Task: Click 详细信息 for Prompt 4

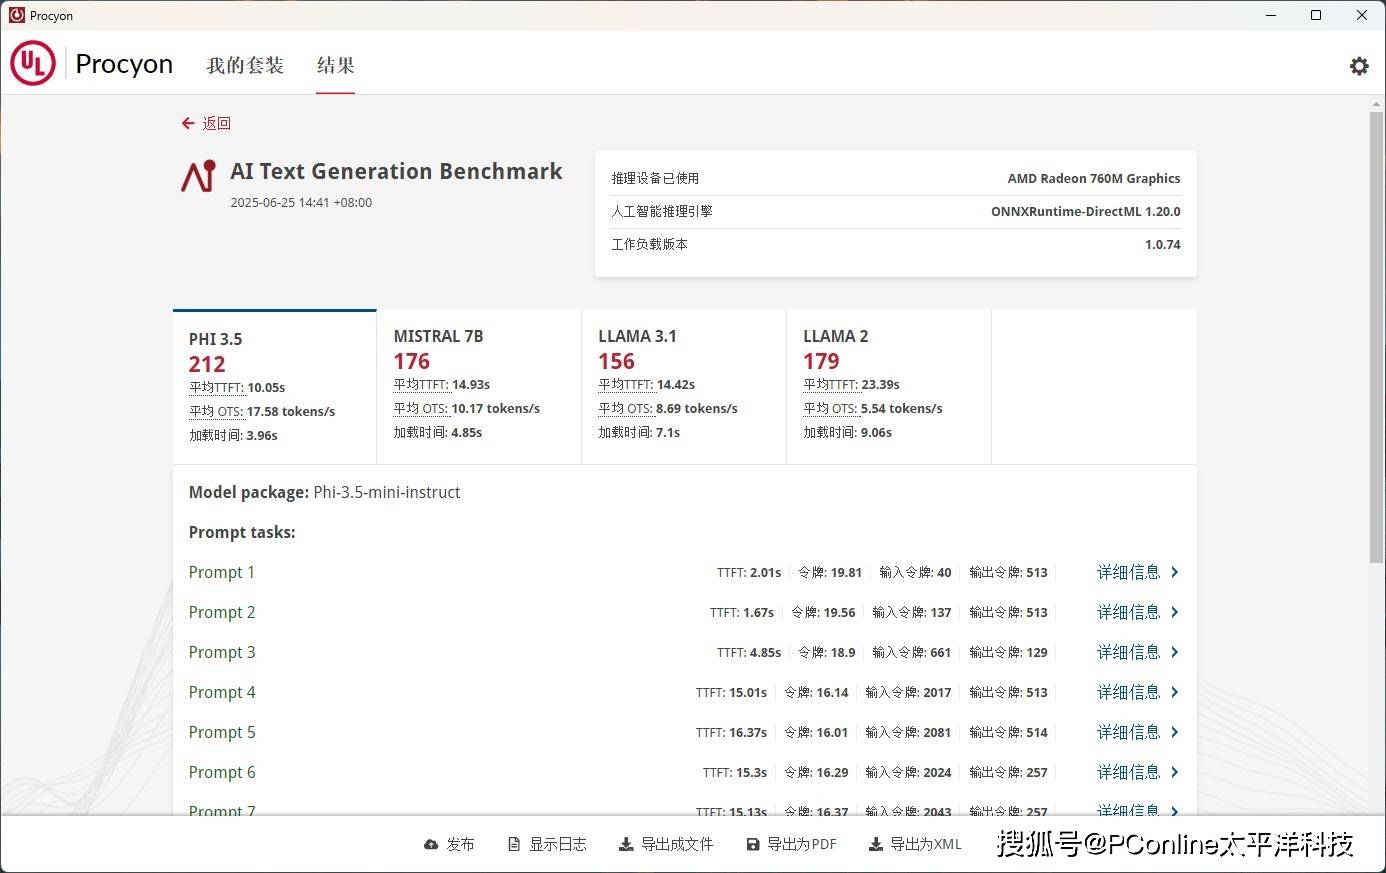Action: point(1128,692)
